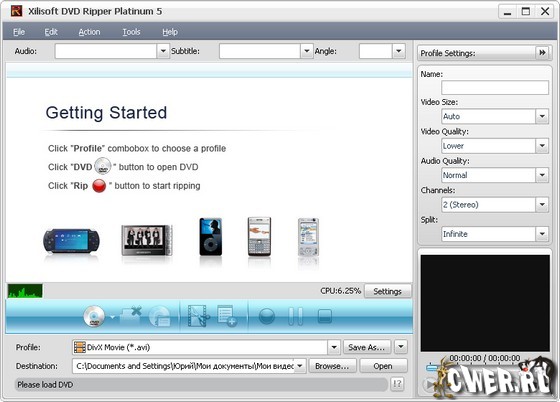560x402 pixels.
Task: Open the Clip video scissors tool
Action: 199,316
